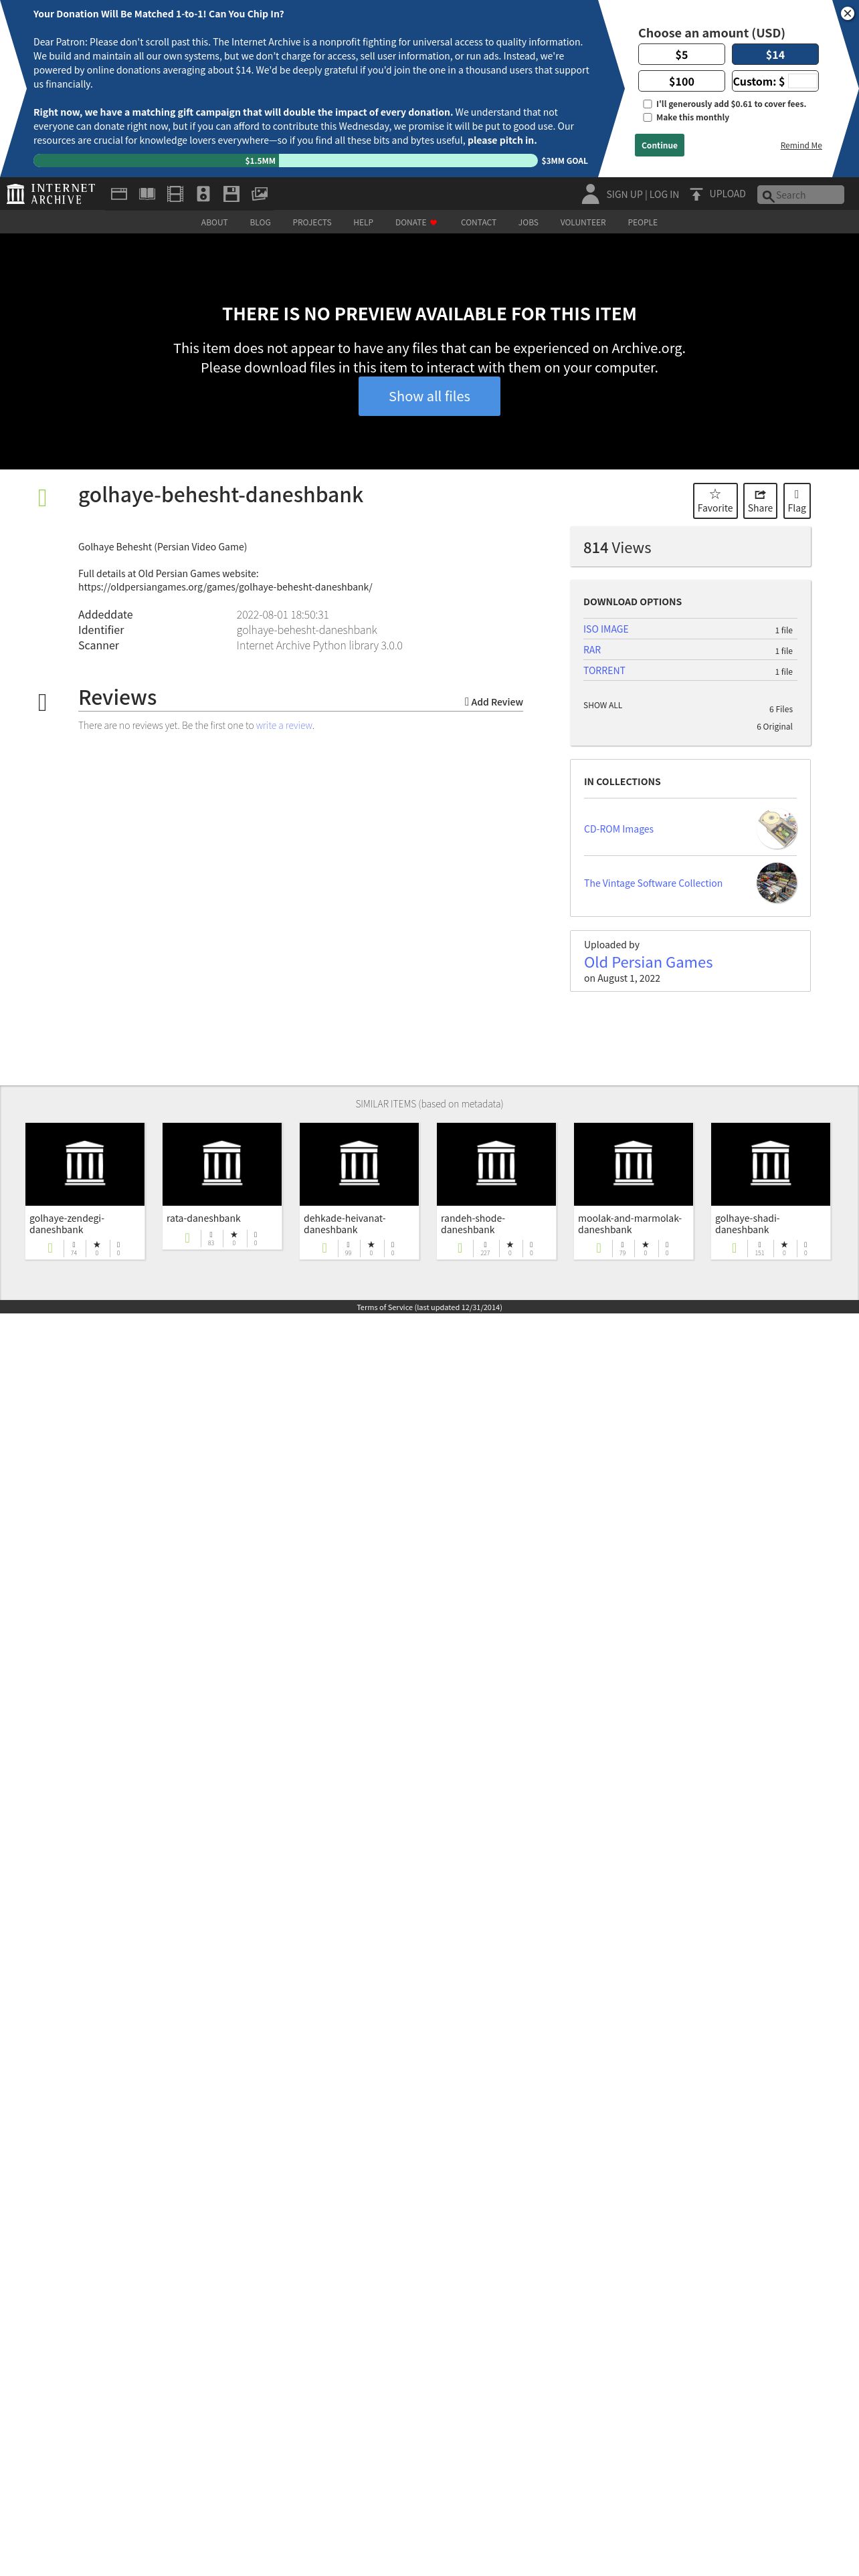The width and height of the screenshot is (859, 2576).
Task: Open CD-ROM Images collection link
Action: coord(618,829)
